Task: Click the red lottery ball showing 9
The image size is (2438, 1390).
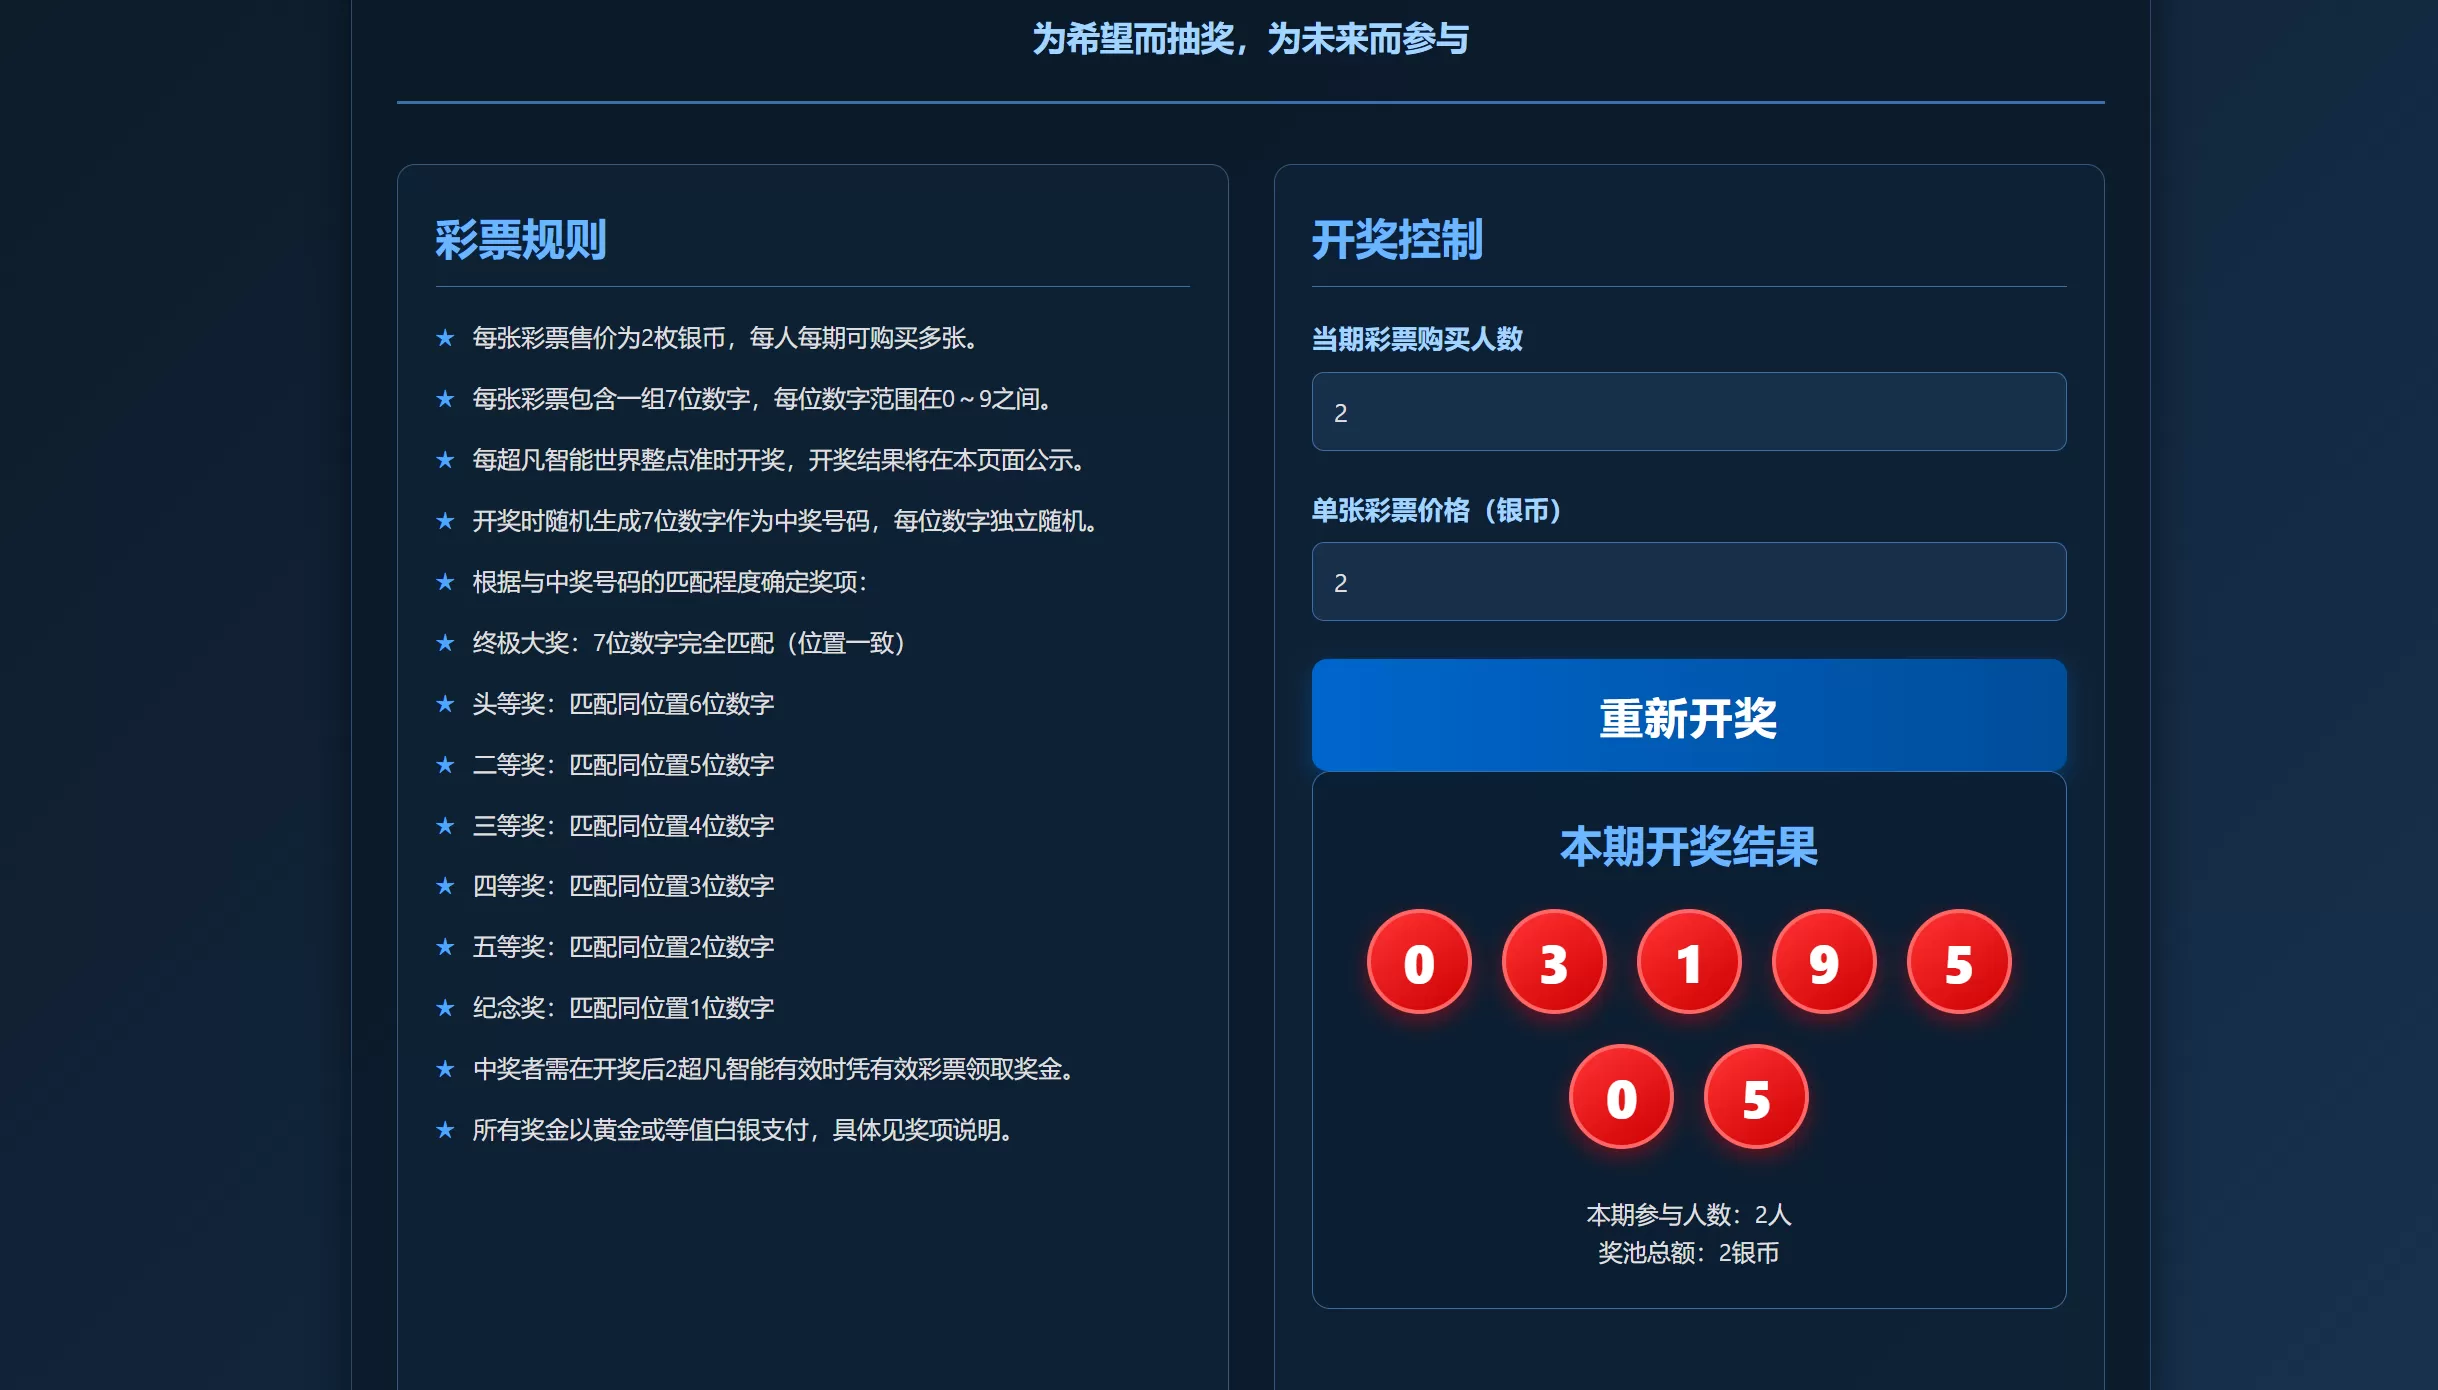Action: click(1823, 963)
